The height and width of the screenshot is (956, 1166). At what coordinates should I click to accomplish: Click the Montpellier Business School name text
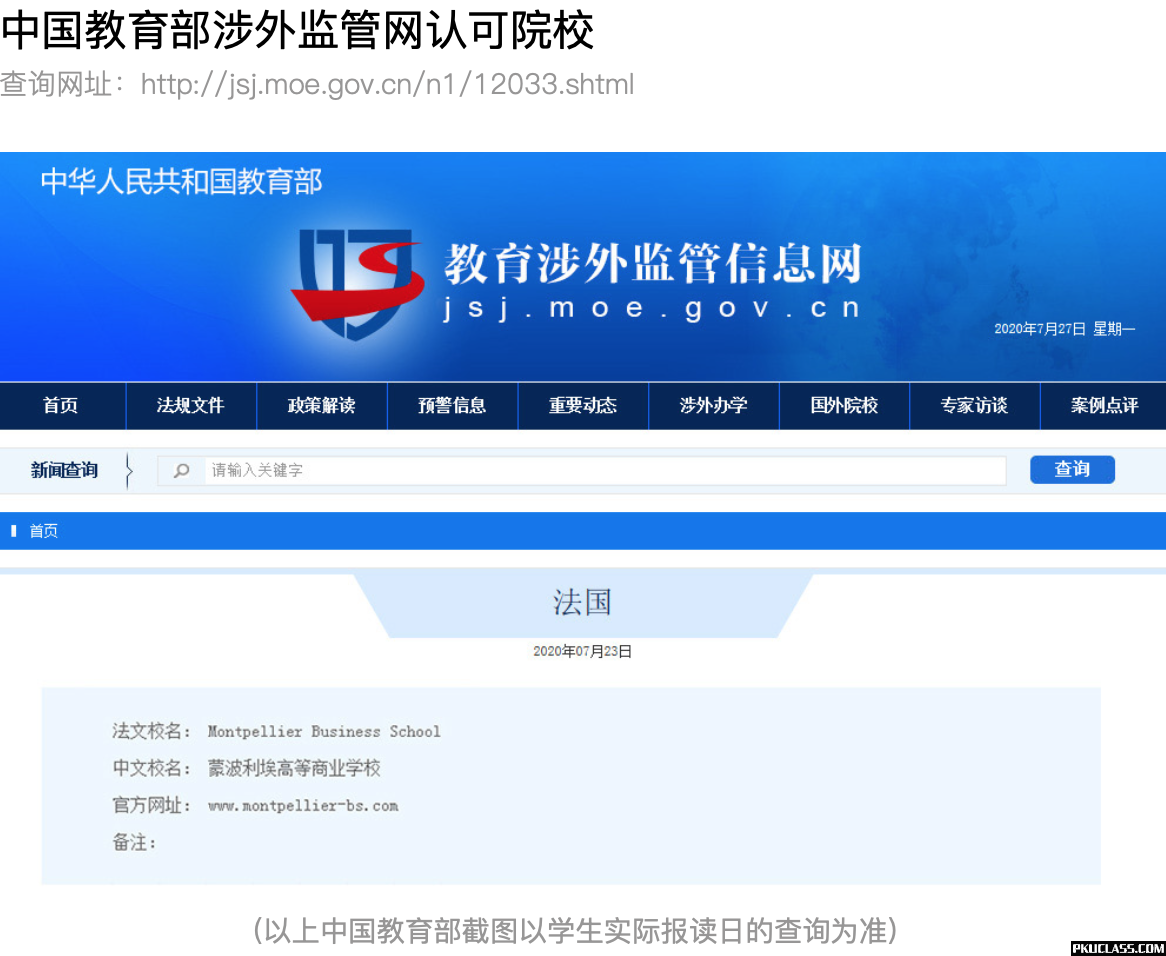click(324, 732)
